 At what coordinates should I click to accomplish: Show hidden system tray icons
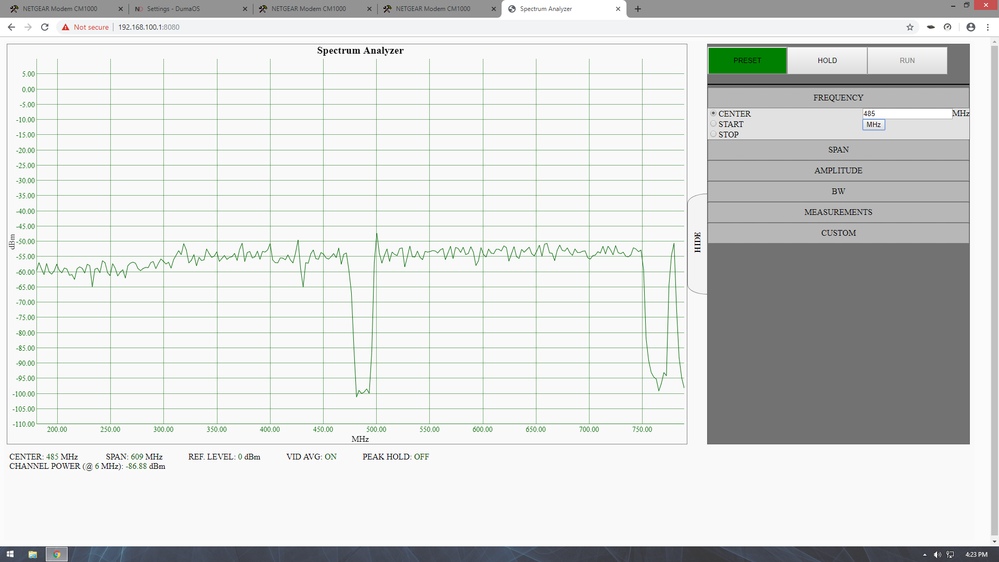924,555
